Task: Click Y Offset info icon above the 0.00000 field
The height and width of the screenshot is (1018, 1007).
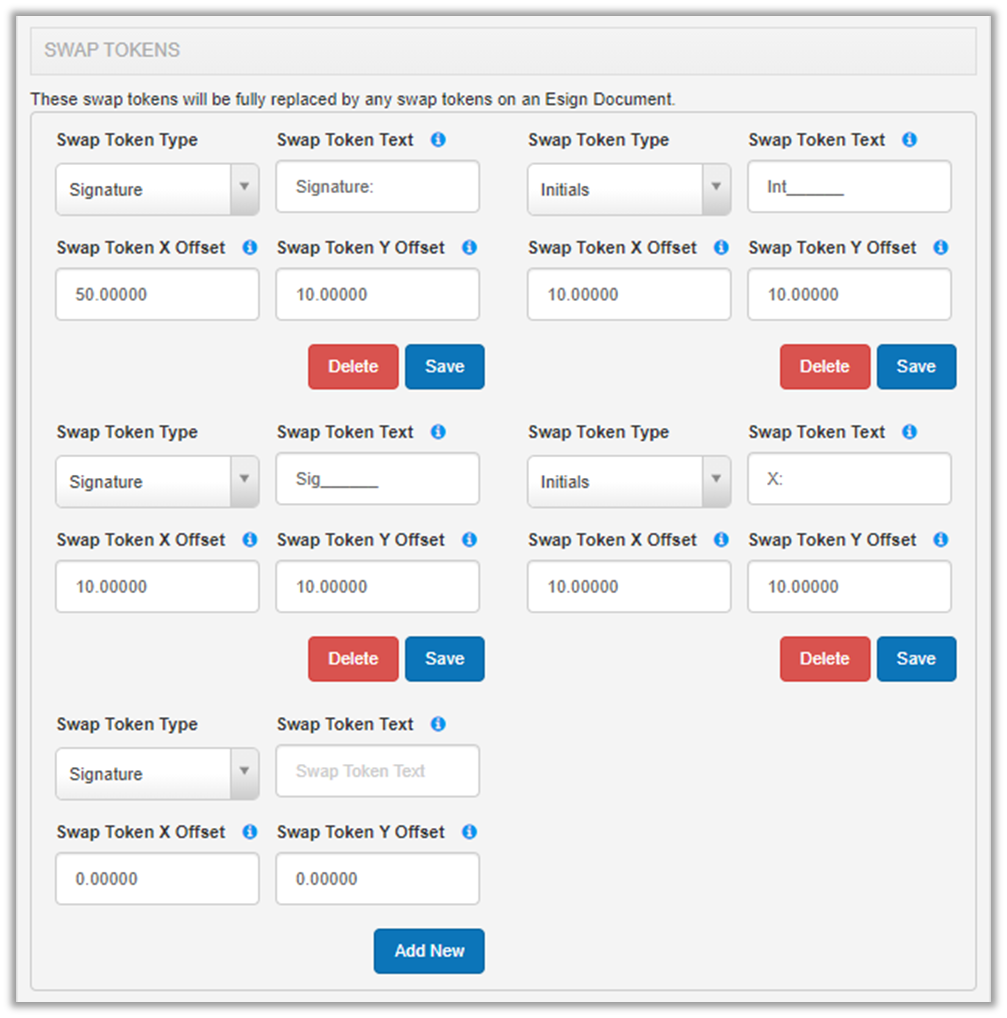Action: coord(469,832)
